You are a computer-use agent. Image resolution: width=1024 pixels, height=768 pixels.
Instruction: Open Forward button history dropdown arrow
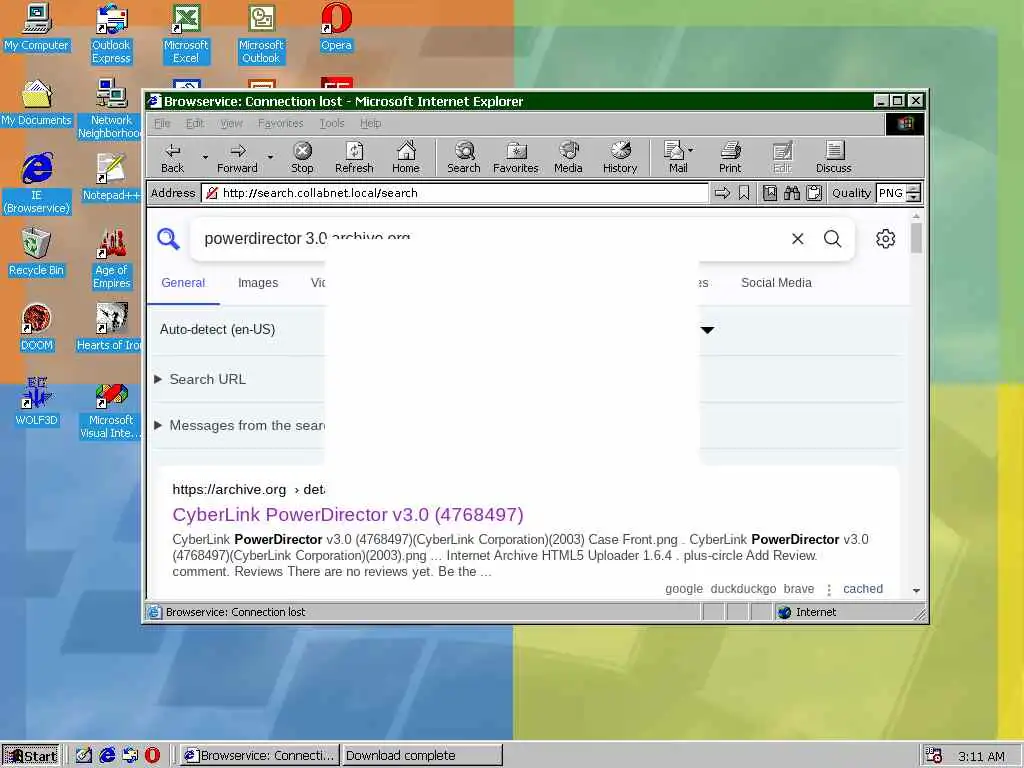pos(270,157)
